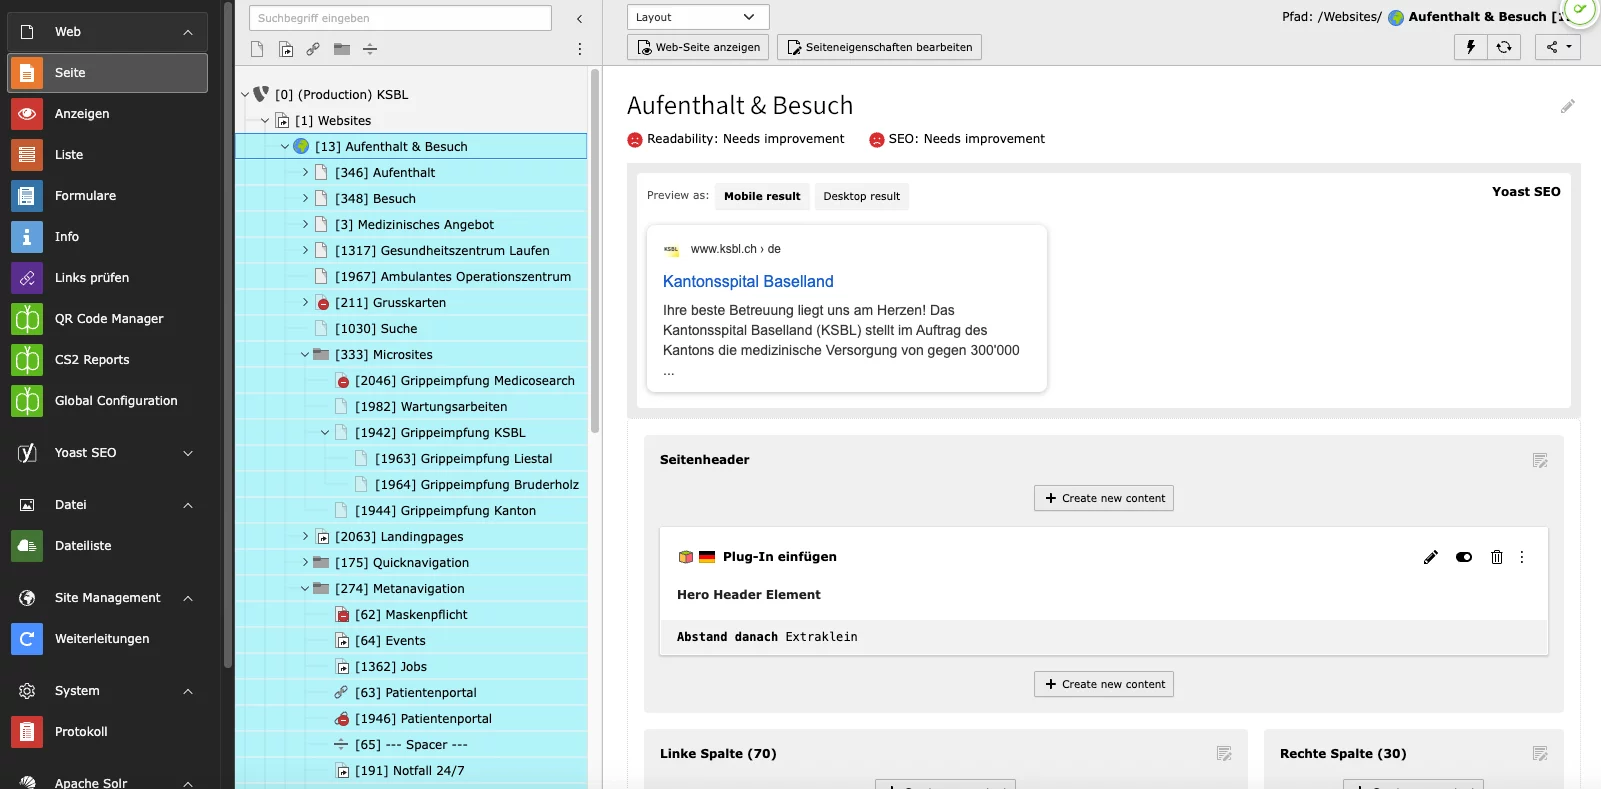Click the page tree search field

(x=400, y=18)
